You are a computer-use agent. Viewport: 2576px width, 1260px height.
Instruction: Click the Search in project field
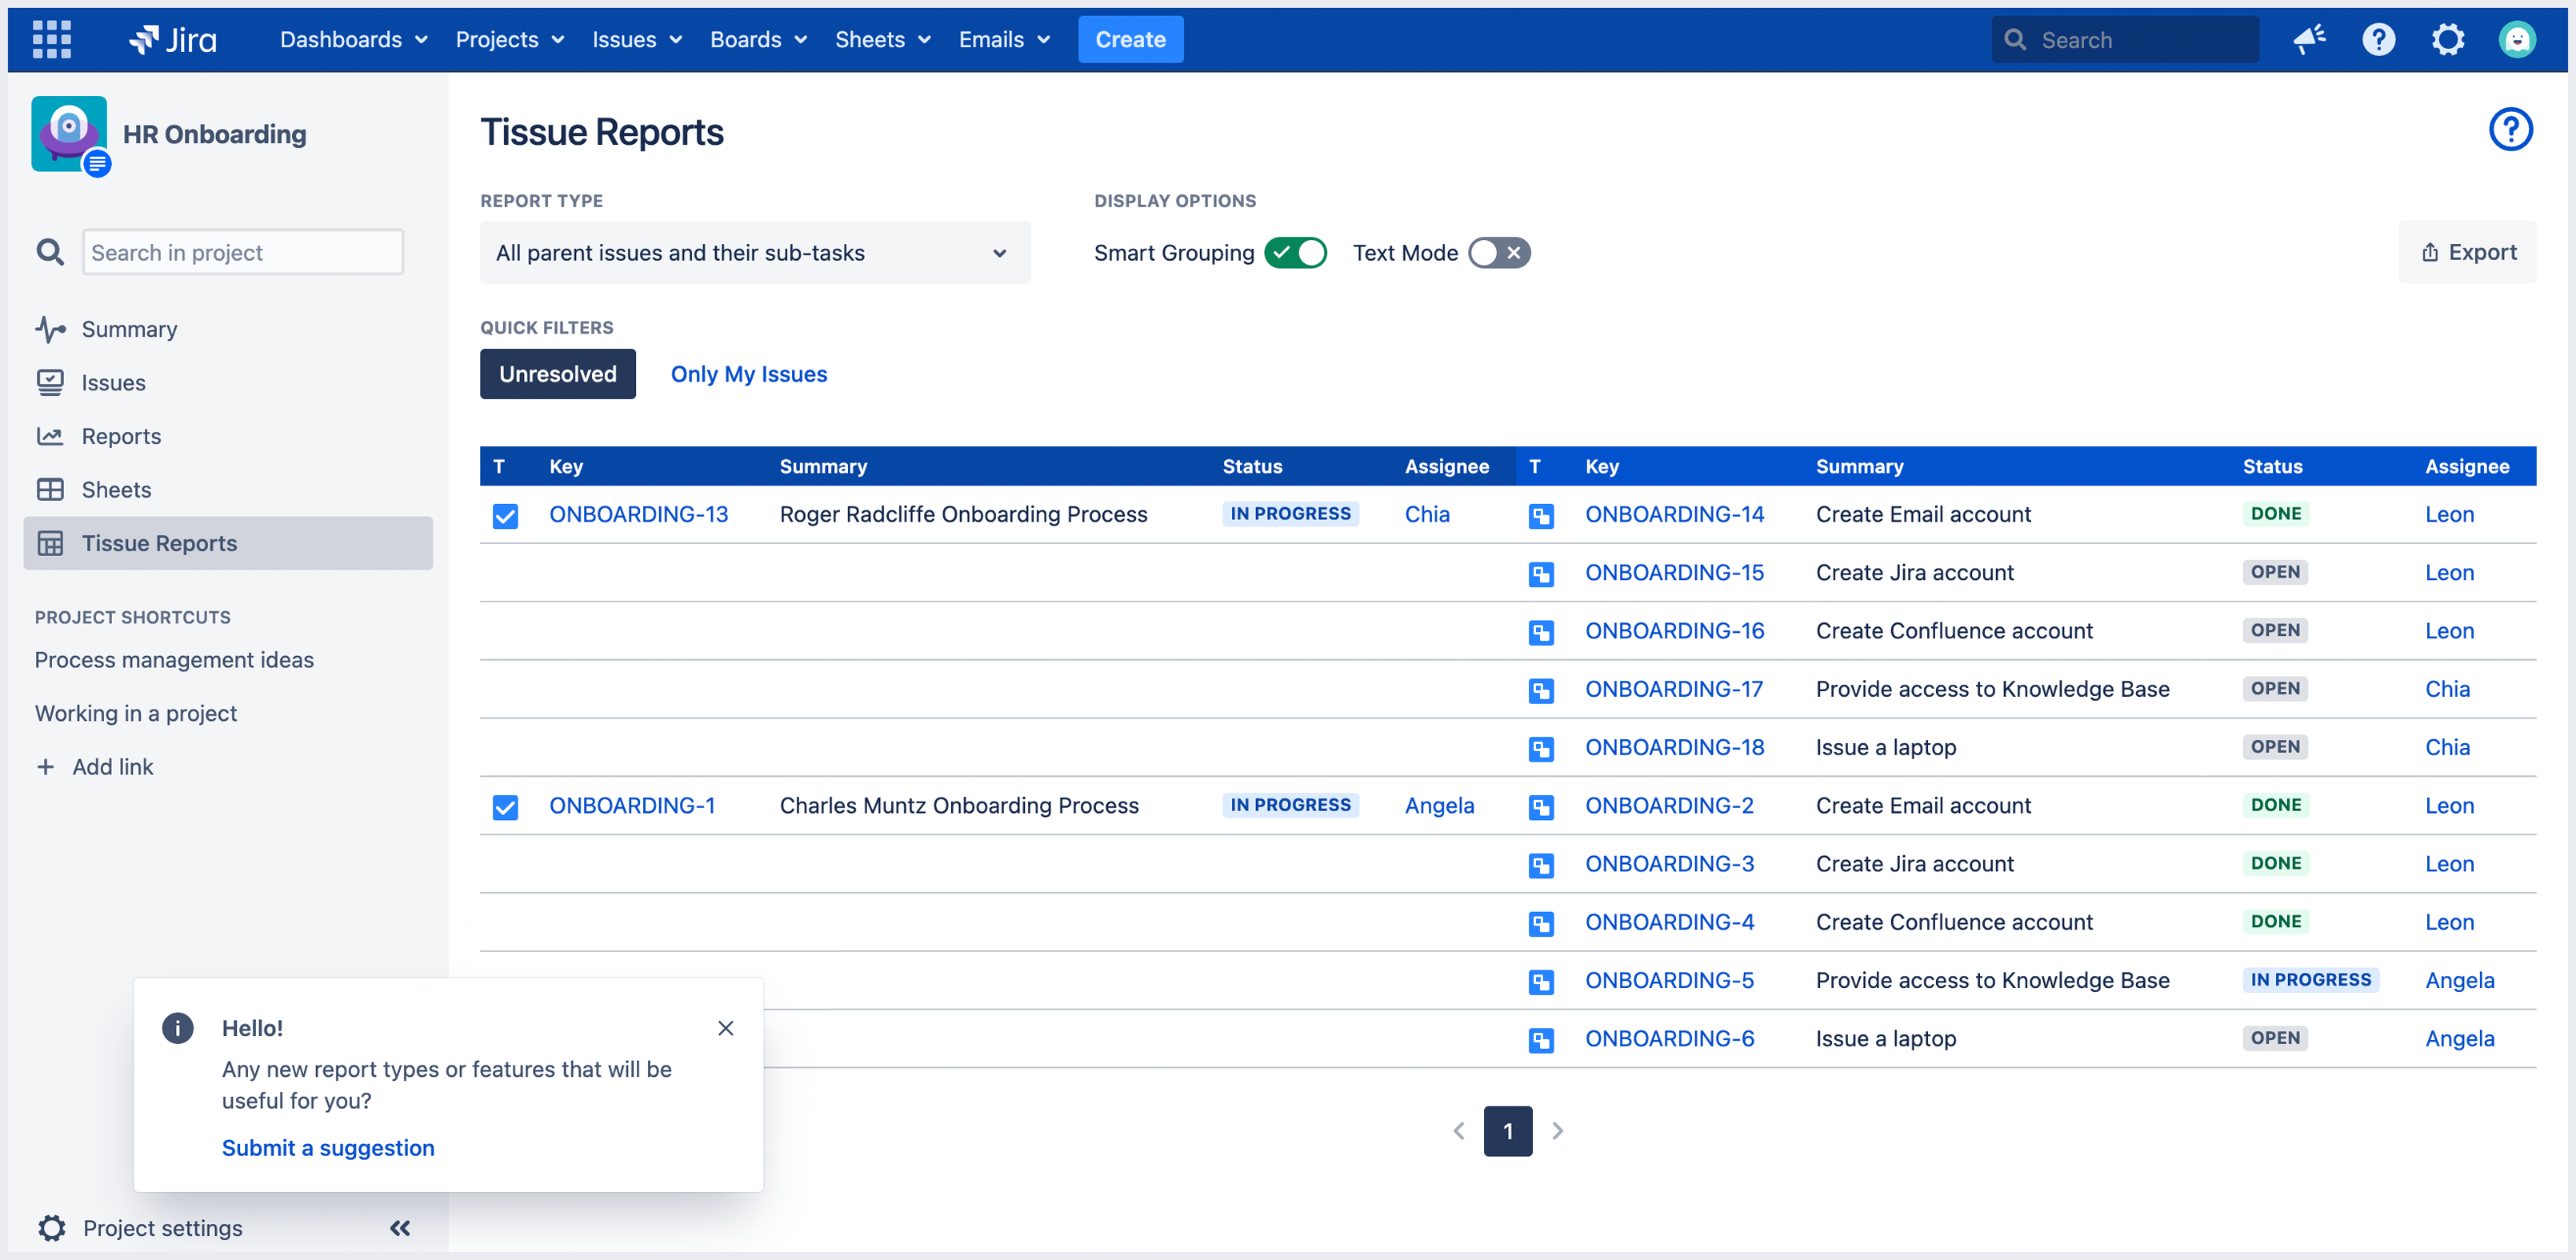point(243,253)
